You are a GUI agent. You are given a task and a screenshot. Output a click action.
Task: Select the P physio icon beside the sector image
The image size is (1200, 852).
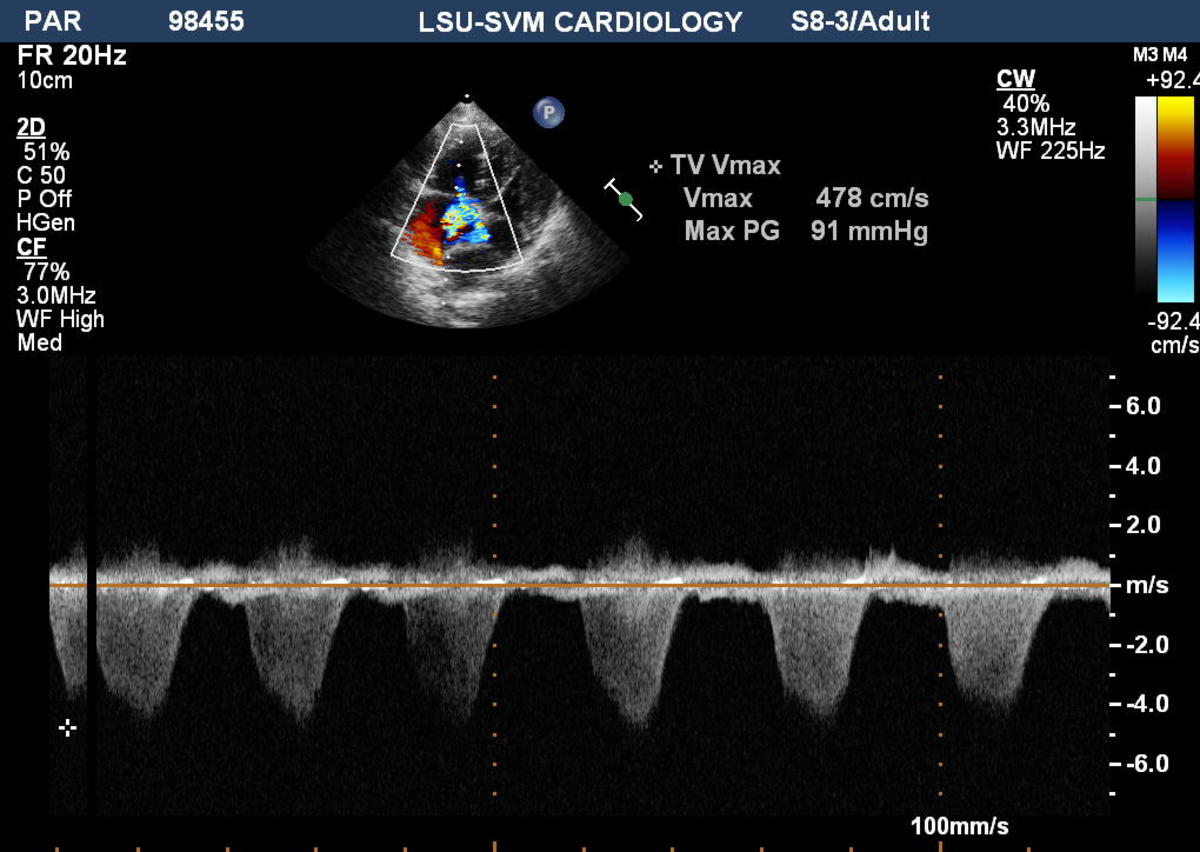coord(548,112)
